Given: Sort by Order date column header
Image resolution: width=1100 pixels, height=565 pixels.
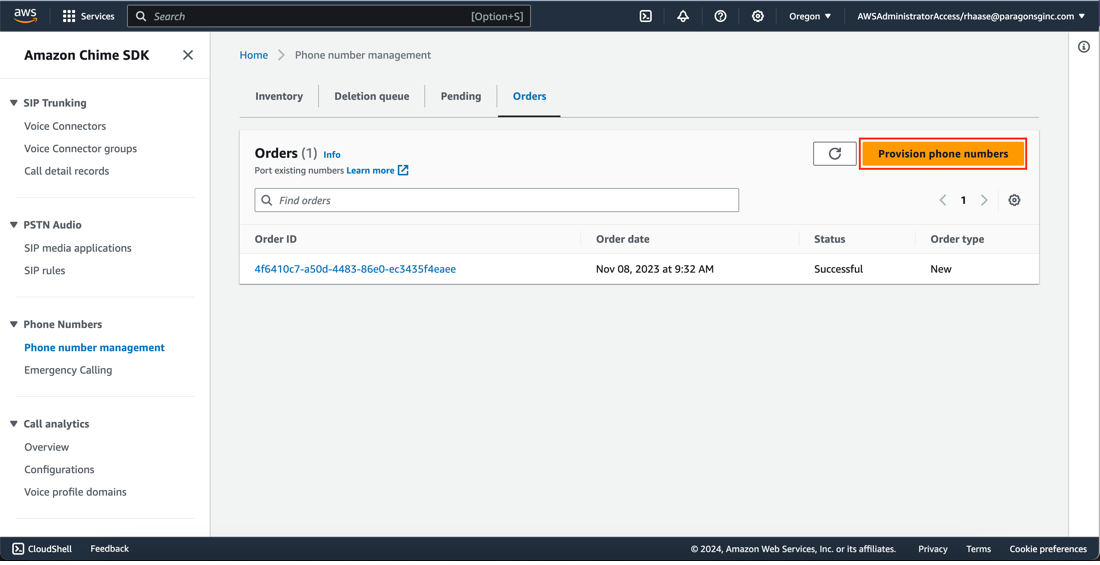Looking at the screenshot, I should coord(623,239).
